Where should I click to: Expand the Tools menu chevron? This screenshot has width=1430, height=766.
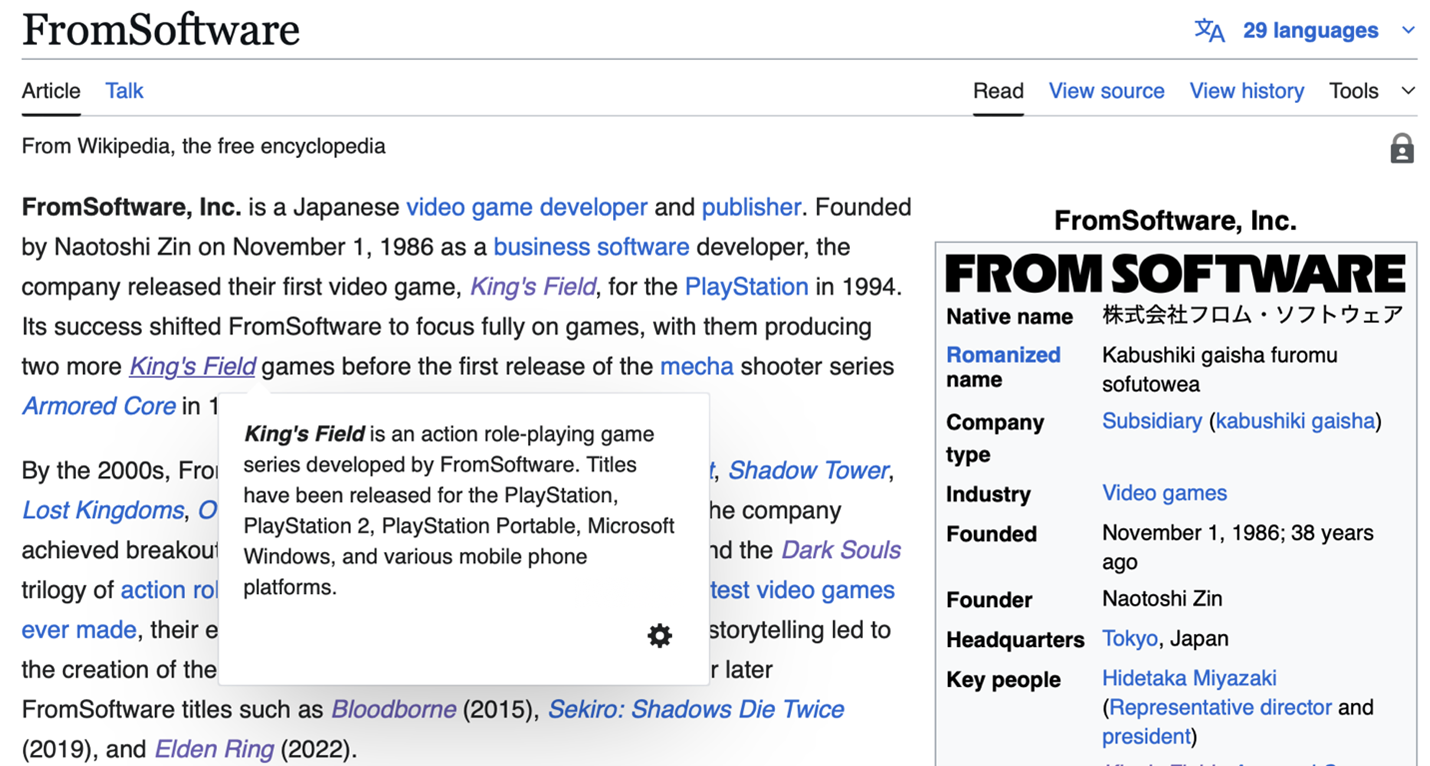(x=1408, y=91)
